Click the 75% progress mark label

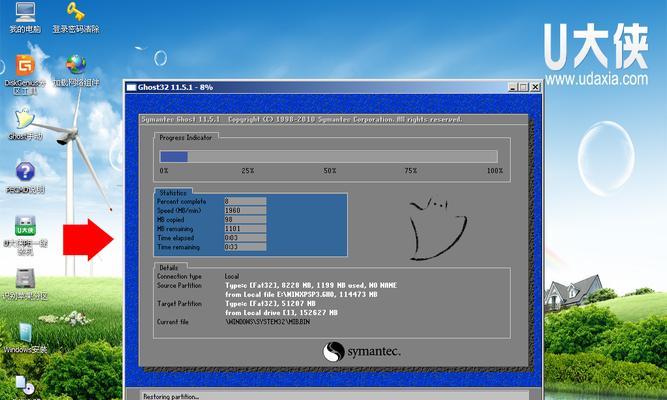click(x=410, y=171)
